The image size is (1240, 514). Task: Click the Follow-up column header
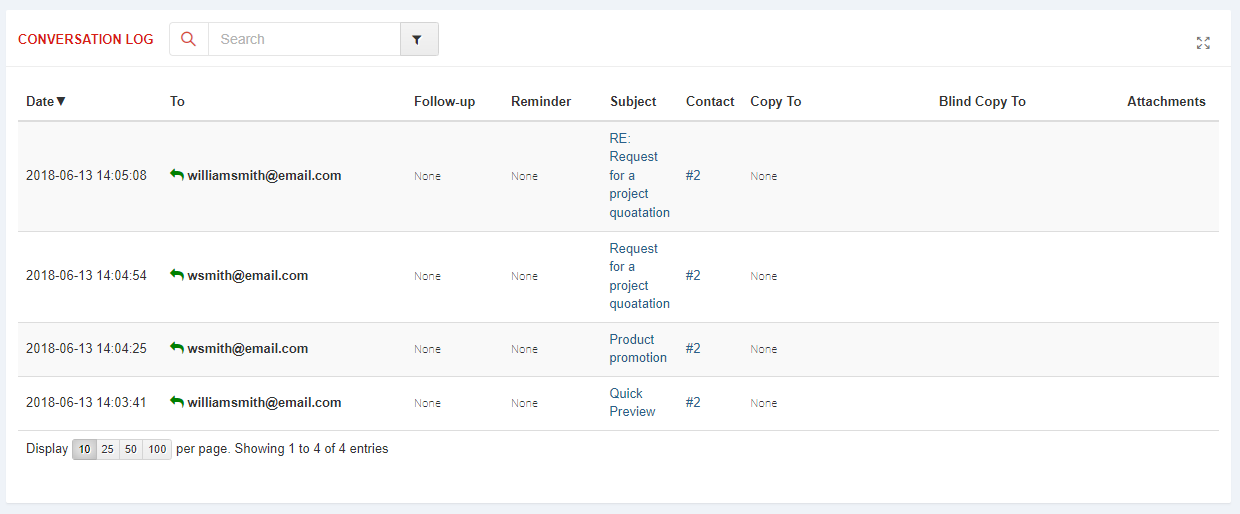pyautogui.click(x=444, y=101)
